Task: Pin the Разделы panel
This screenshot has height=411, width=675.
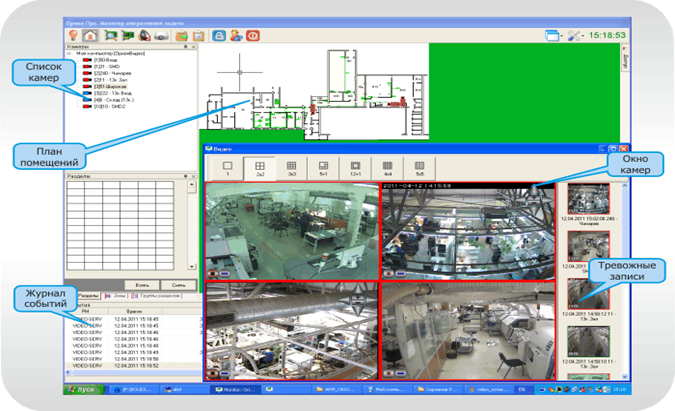Action: click(186, 176)
